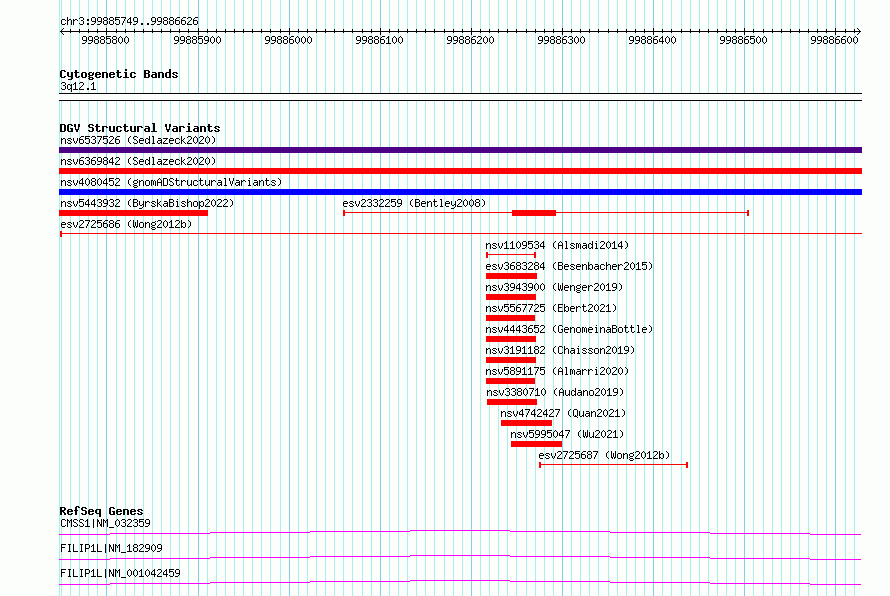
Task: Click the DGV Structural Variants track title
Action: (140, 128)
